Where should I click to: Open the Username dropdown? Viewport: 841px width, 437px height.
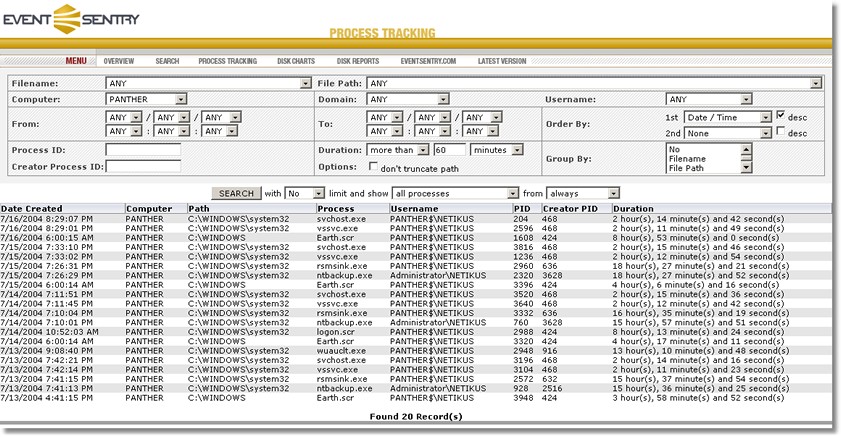709,99
